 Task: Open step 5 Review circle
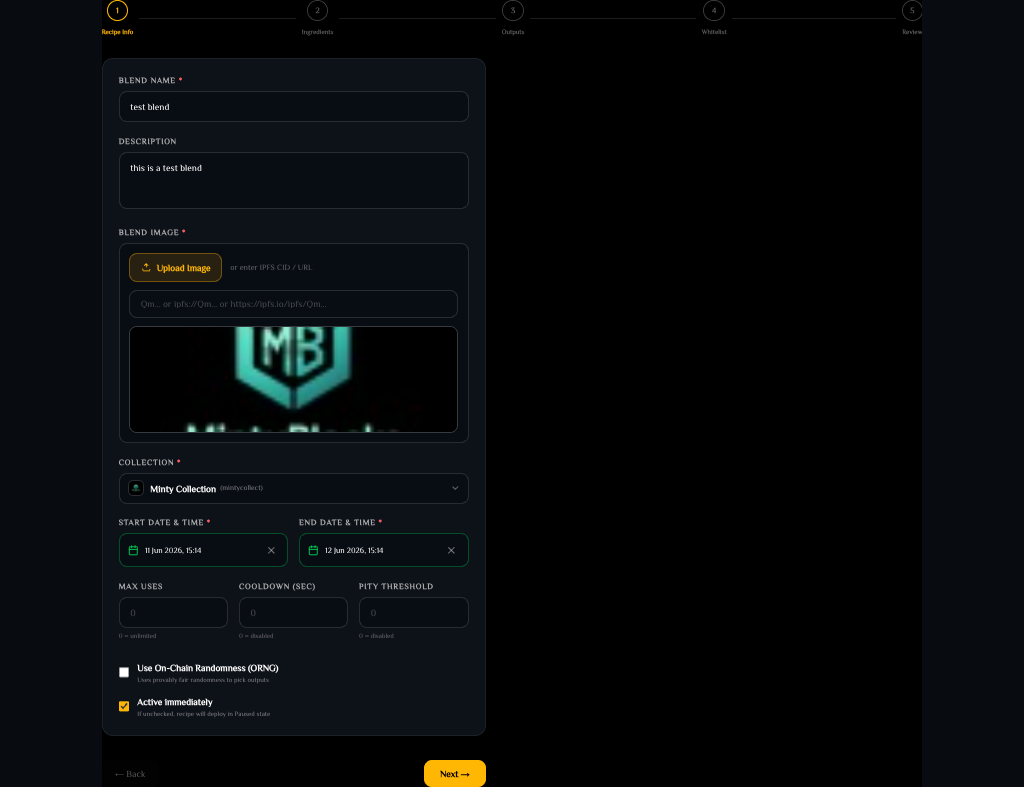912,10
